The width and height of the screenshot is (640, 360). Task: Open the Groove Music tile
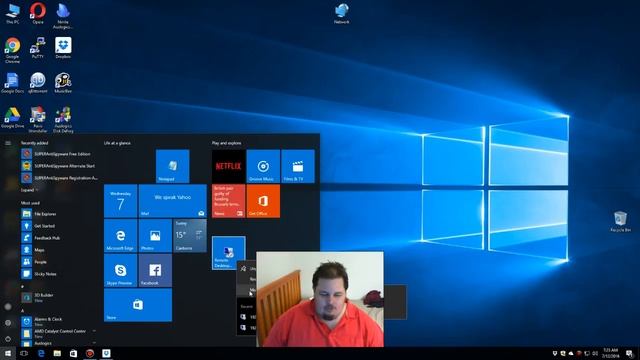pyautogui.click(x=263, y=166)
